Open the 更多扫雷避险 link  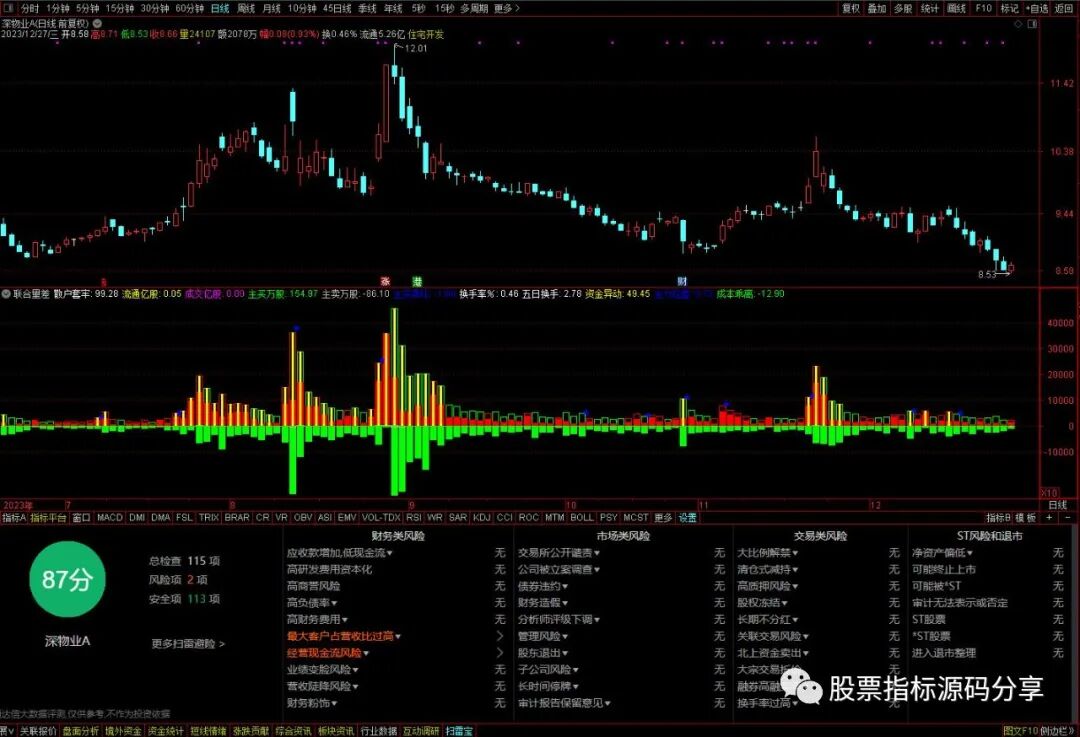[x=188, y=643]
